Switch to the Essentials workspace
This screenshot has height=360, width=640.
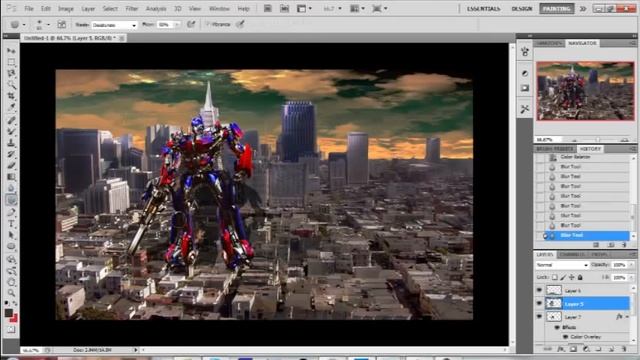[484, 8]
